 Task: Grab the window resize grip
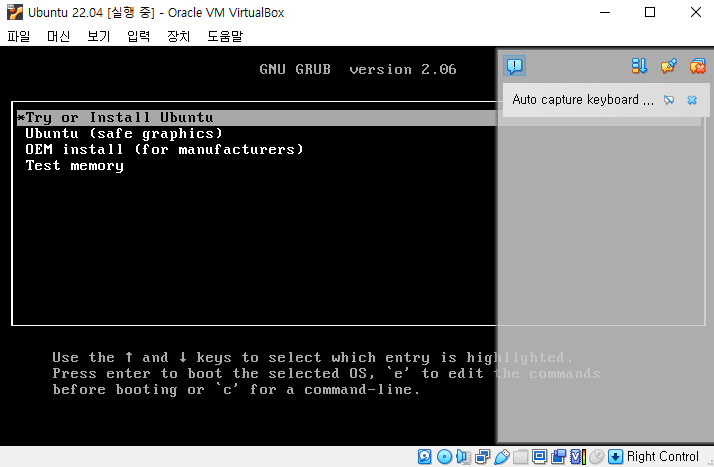click(x=709, y=462)
